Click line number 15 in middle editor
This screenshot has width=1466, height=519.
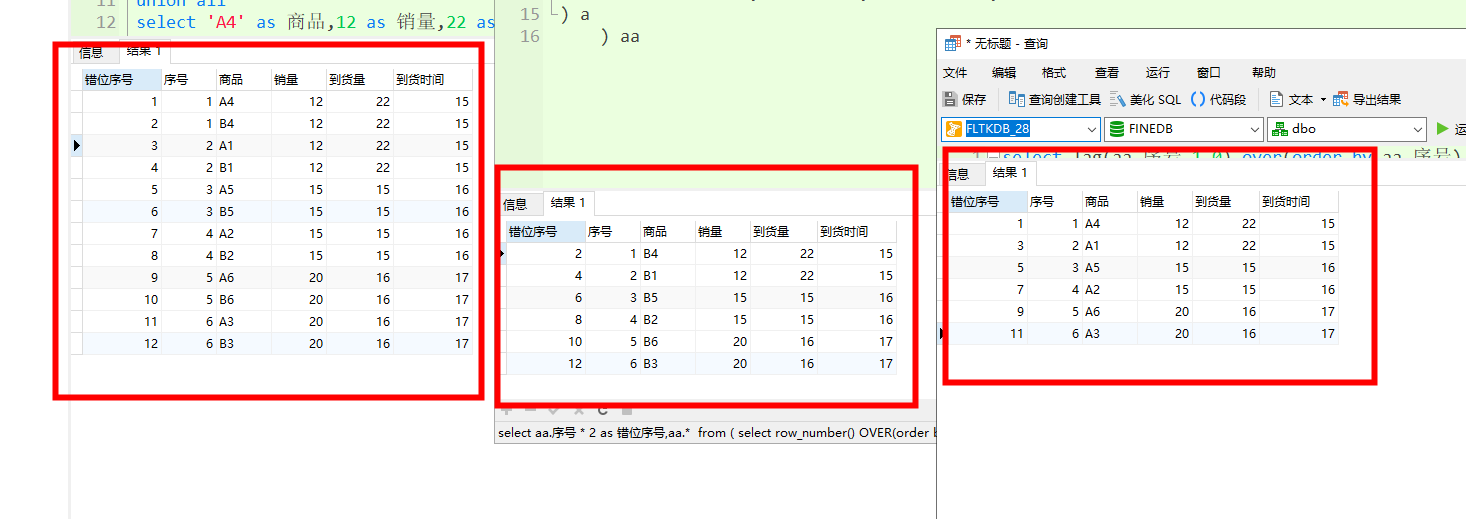[530, 14]
